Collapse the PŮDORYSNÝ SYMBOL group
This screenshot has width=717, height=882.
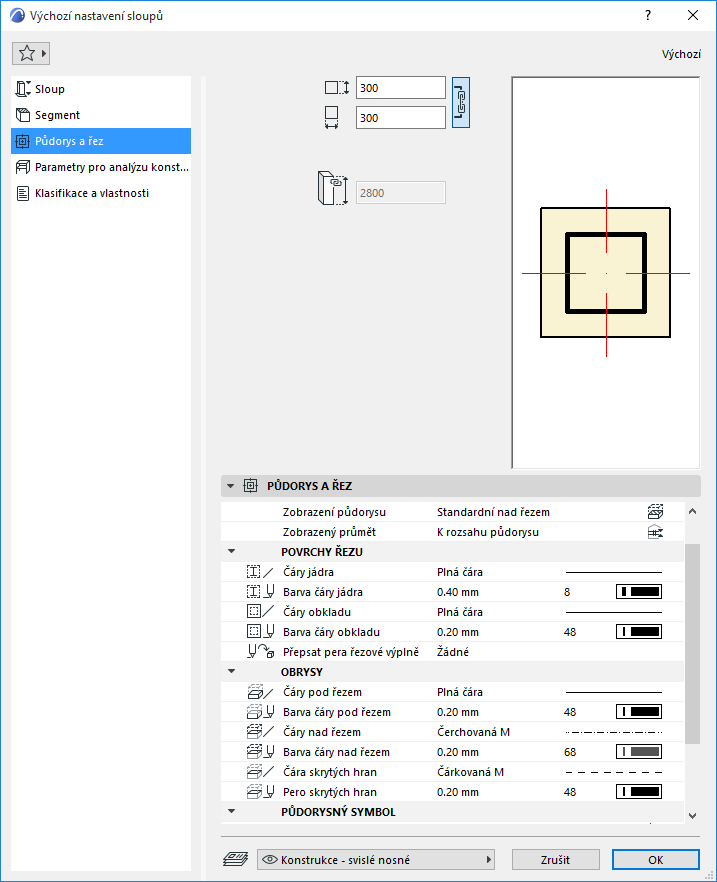pyautogui.click(x=232, y=811)
